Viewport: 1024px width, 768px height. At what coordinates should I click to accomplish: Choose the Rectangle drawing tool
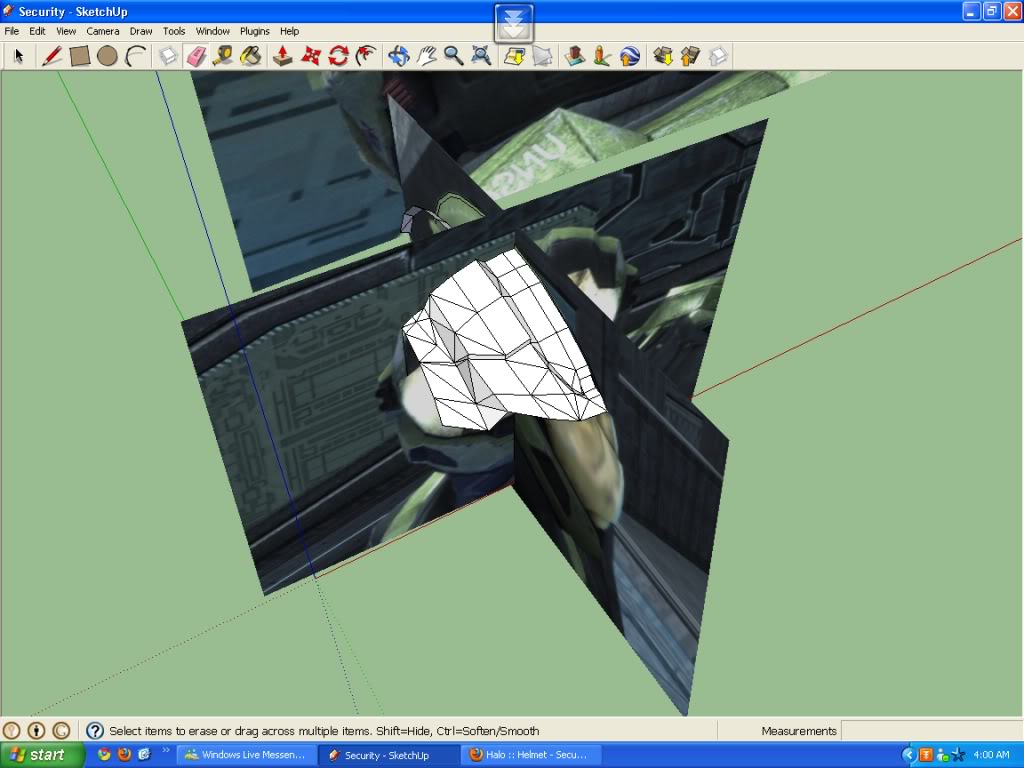coord(80,56)
